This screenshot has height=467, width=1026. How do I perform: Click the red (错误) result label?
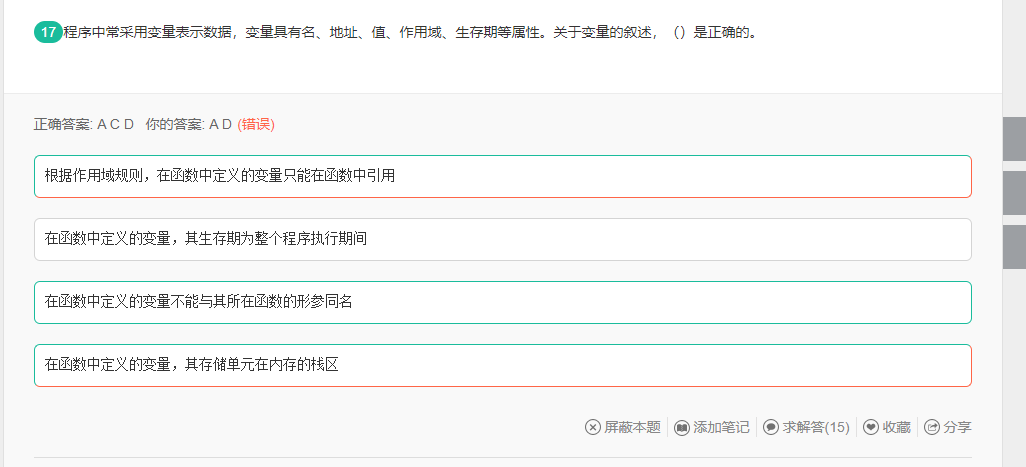pyautogui.click(x=256, y=124)
